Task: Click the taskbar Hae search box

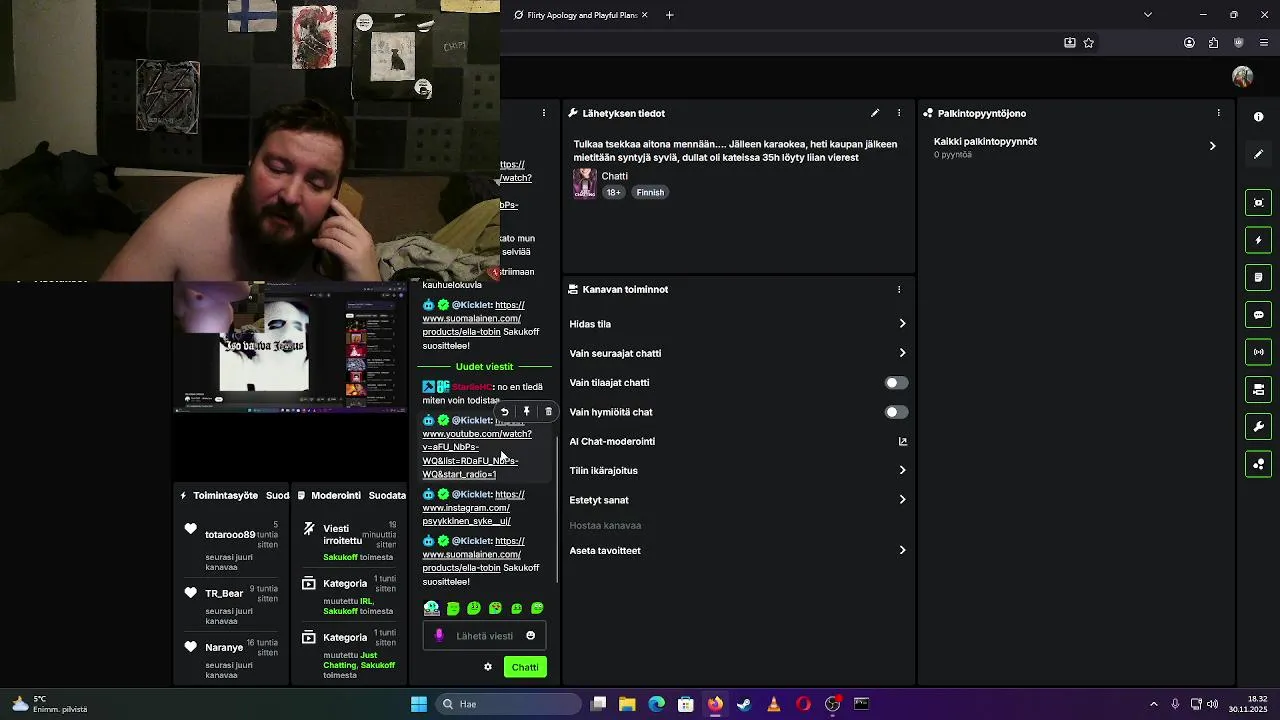Action: [509, 704]
